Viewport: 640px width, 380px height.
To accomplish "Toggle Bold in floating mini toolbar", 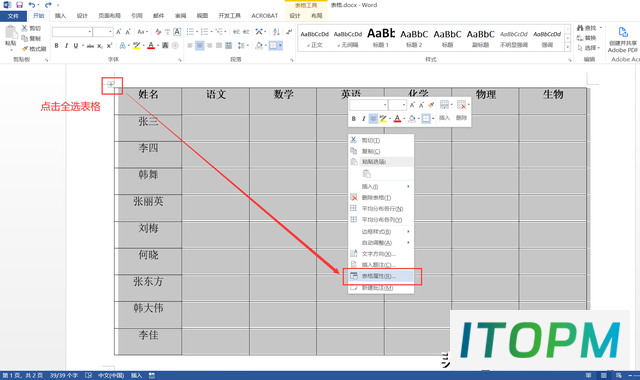I will pyautogui.click(x=353, y=119).
